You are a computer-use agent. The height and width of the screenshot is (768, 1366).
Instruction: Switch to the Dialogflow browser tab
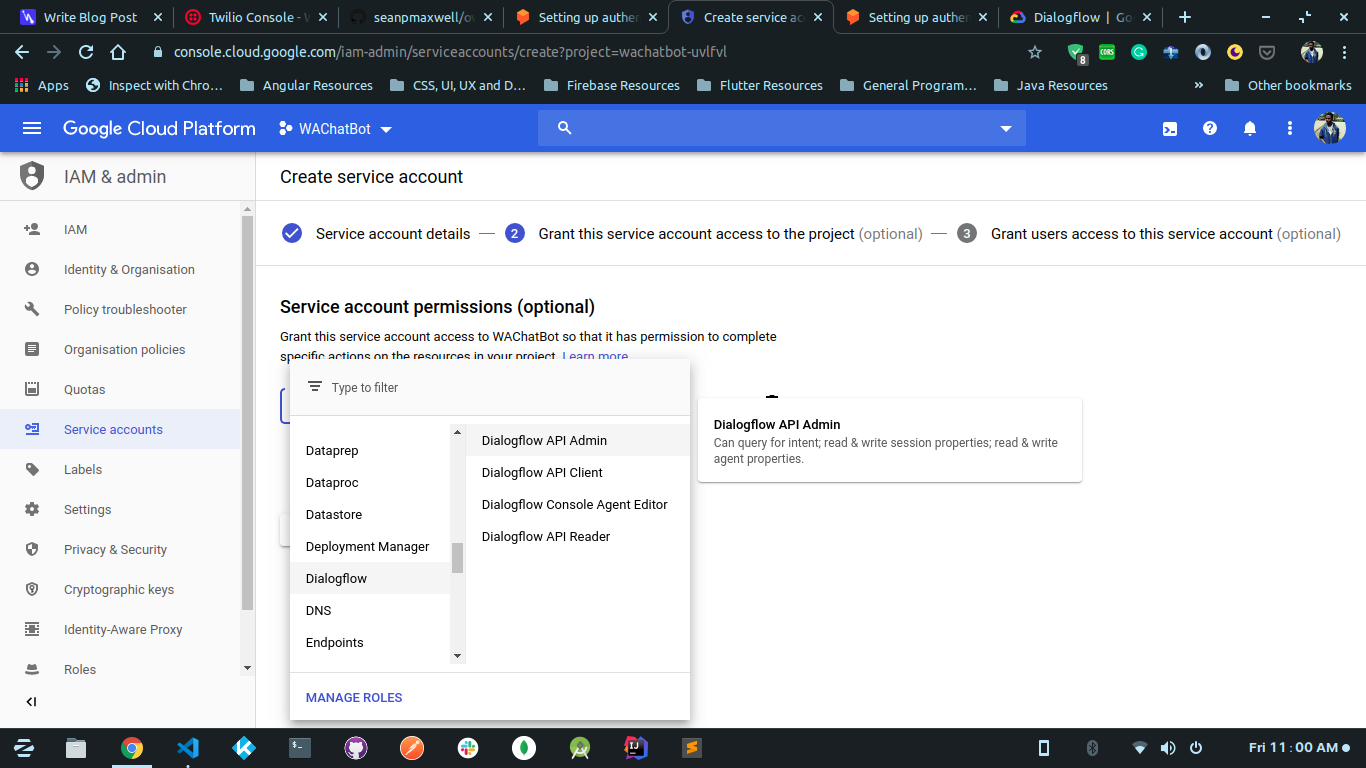click(1082, 17)
